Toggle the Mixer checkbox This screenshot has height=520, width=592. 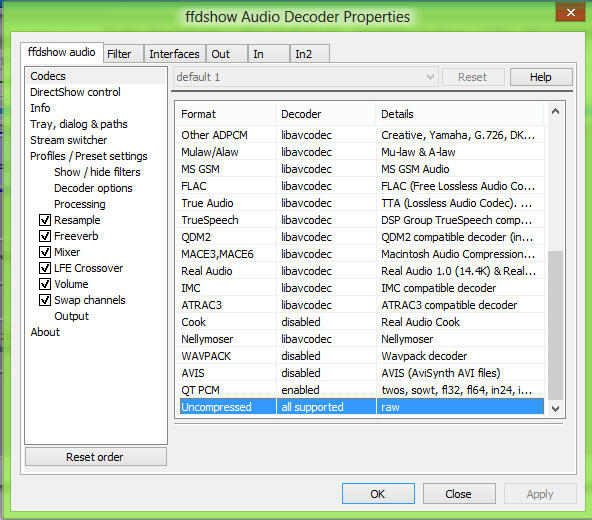tap(45, 252)
